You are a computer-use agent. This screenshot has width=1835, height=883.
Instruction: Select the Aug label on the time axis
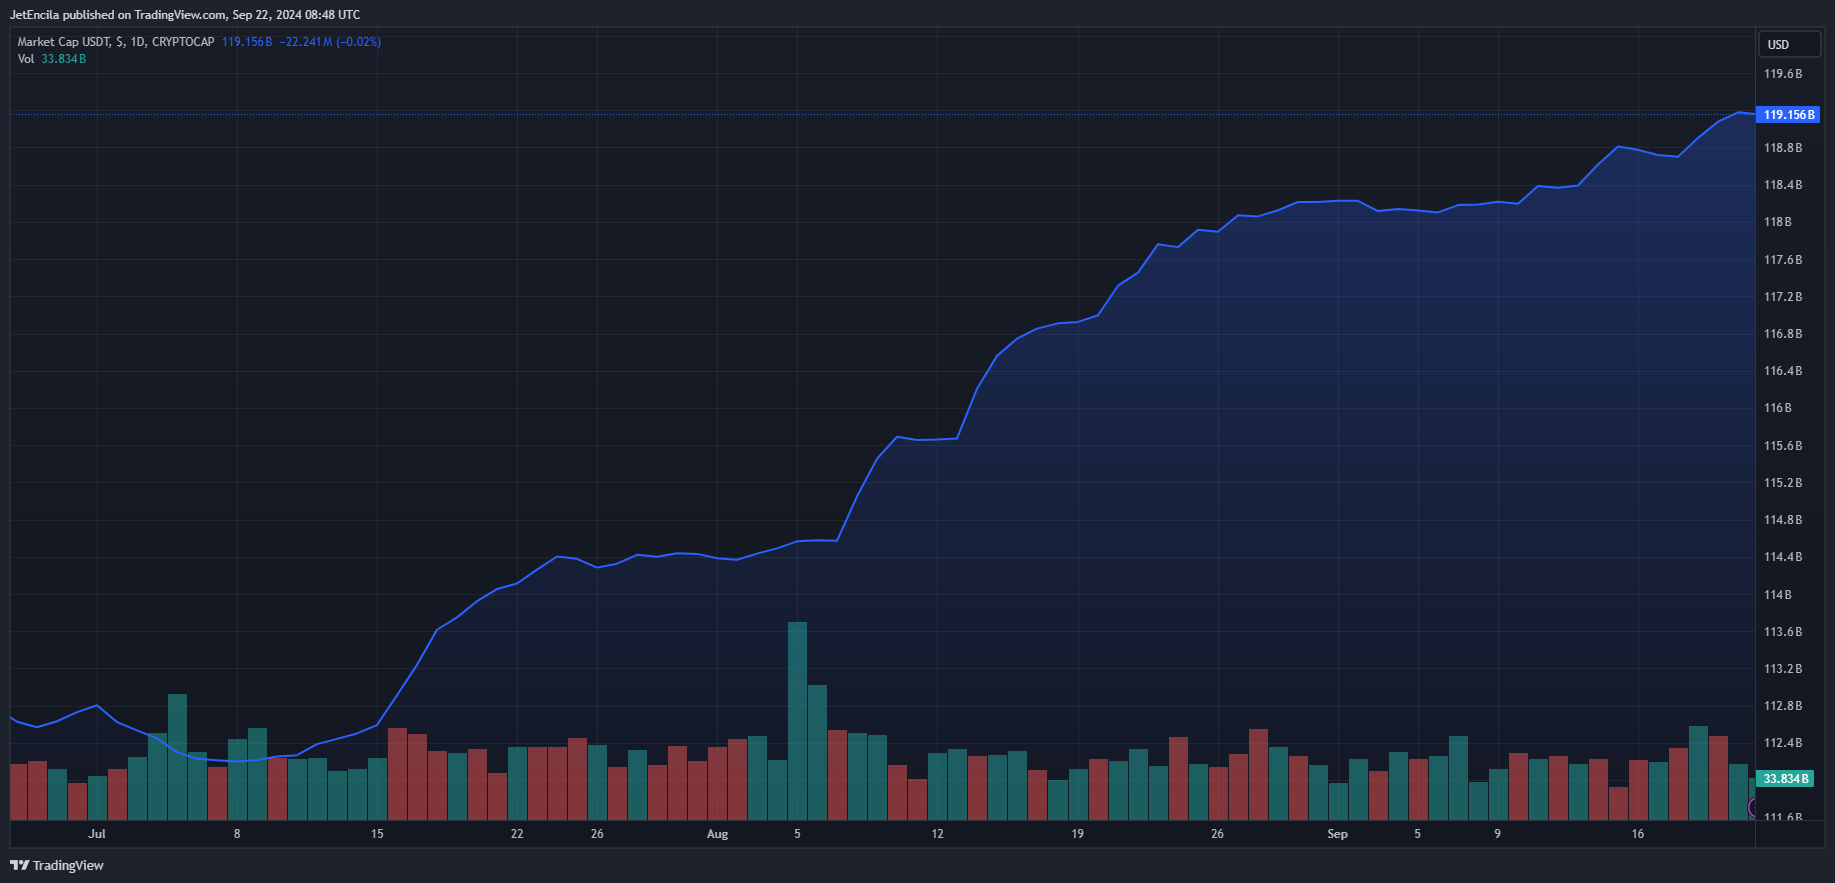(x=717, y=834)
